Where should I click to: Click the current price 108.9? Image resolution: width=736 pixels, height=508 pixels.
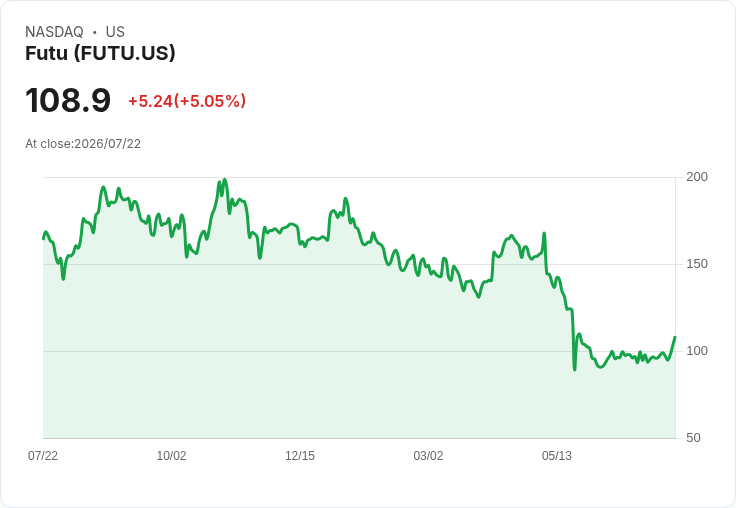pyautogui.click(x=68, y=100)
